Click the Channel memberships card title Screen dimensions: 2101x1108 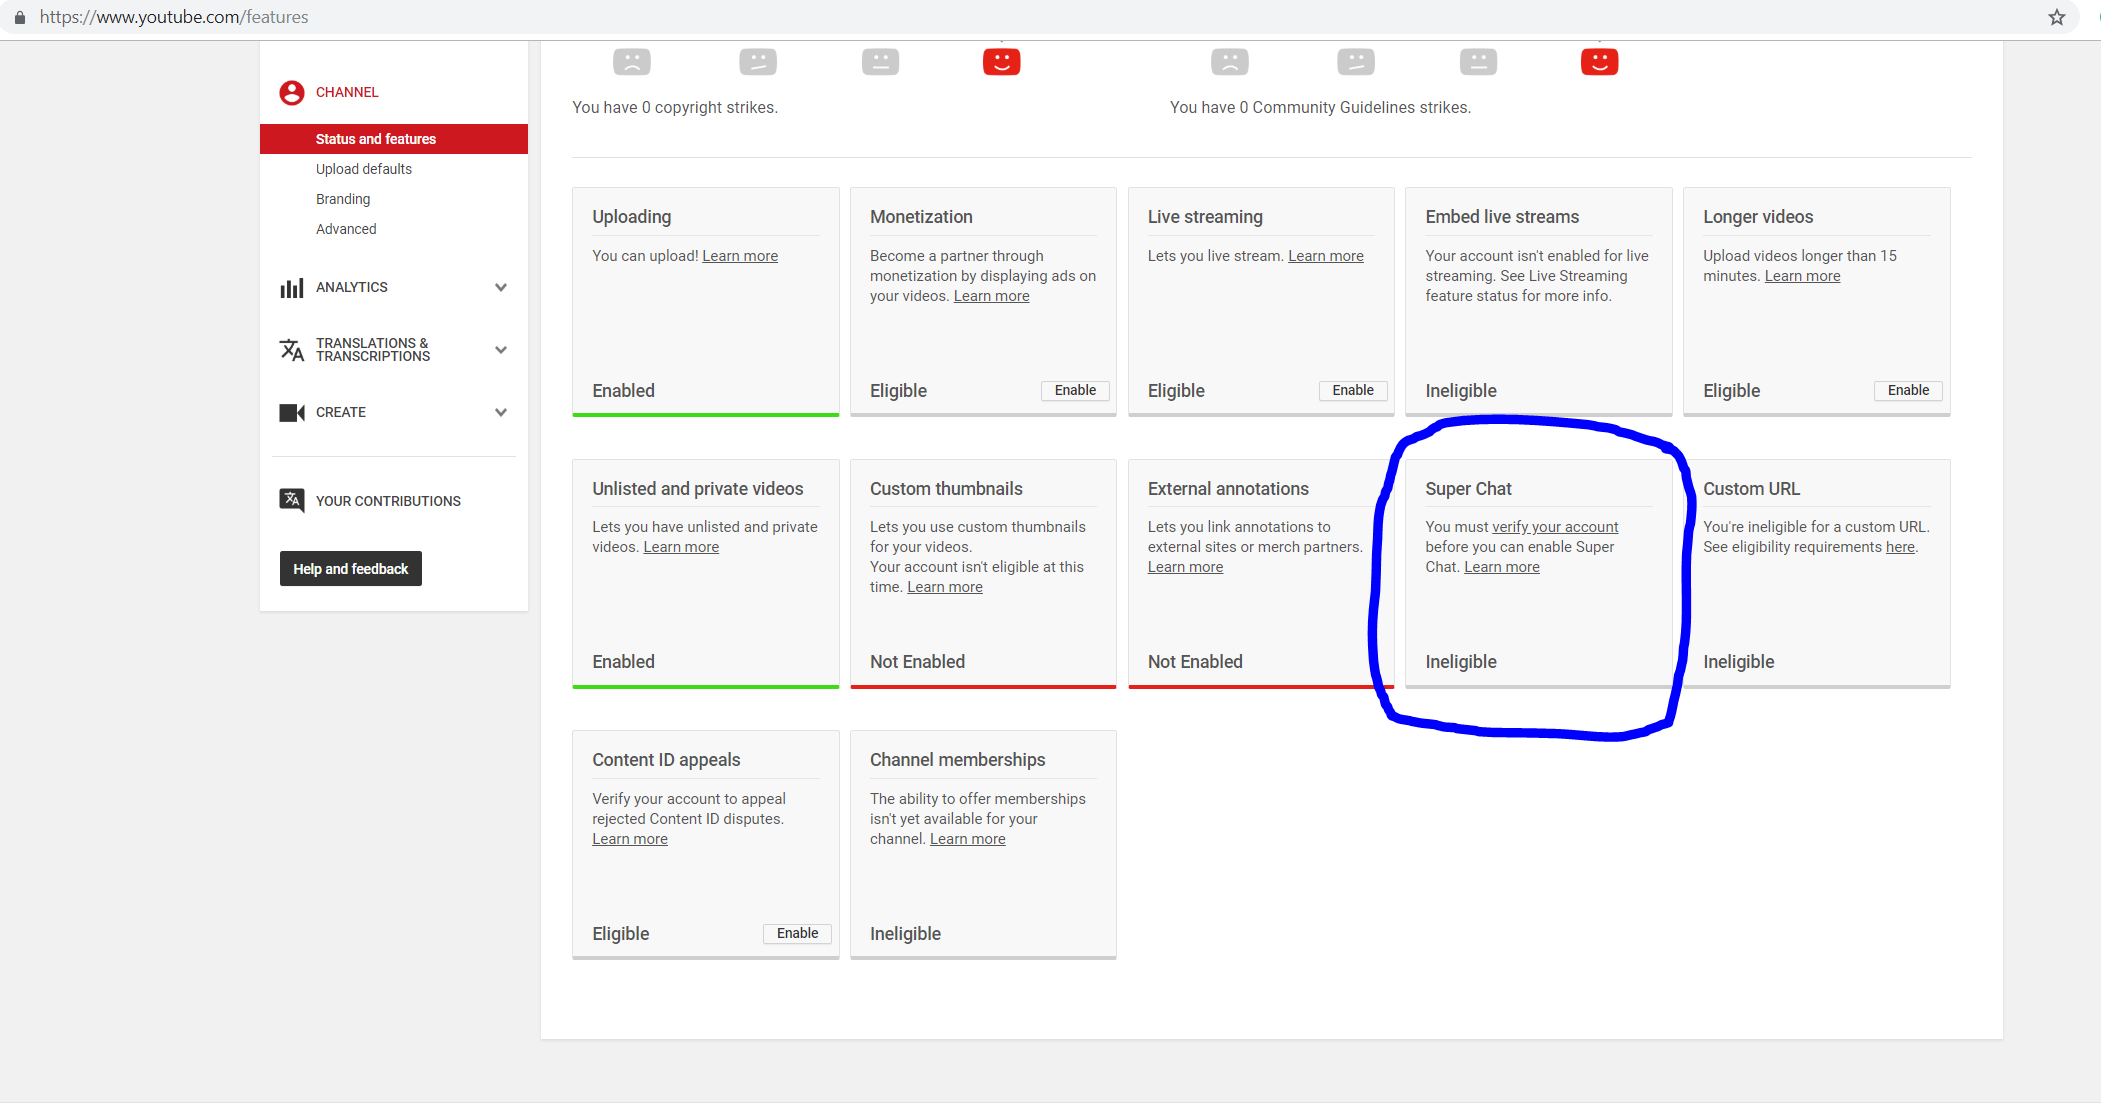pos(957,760)
